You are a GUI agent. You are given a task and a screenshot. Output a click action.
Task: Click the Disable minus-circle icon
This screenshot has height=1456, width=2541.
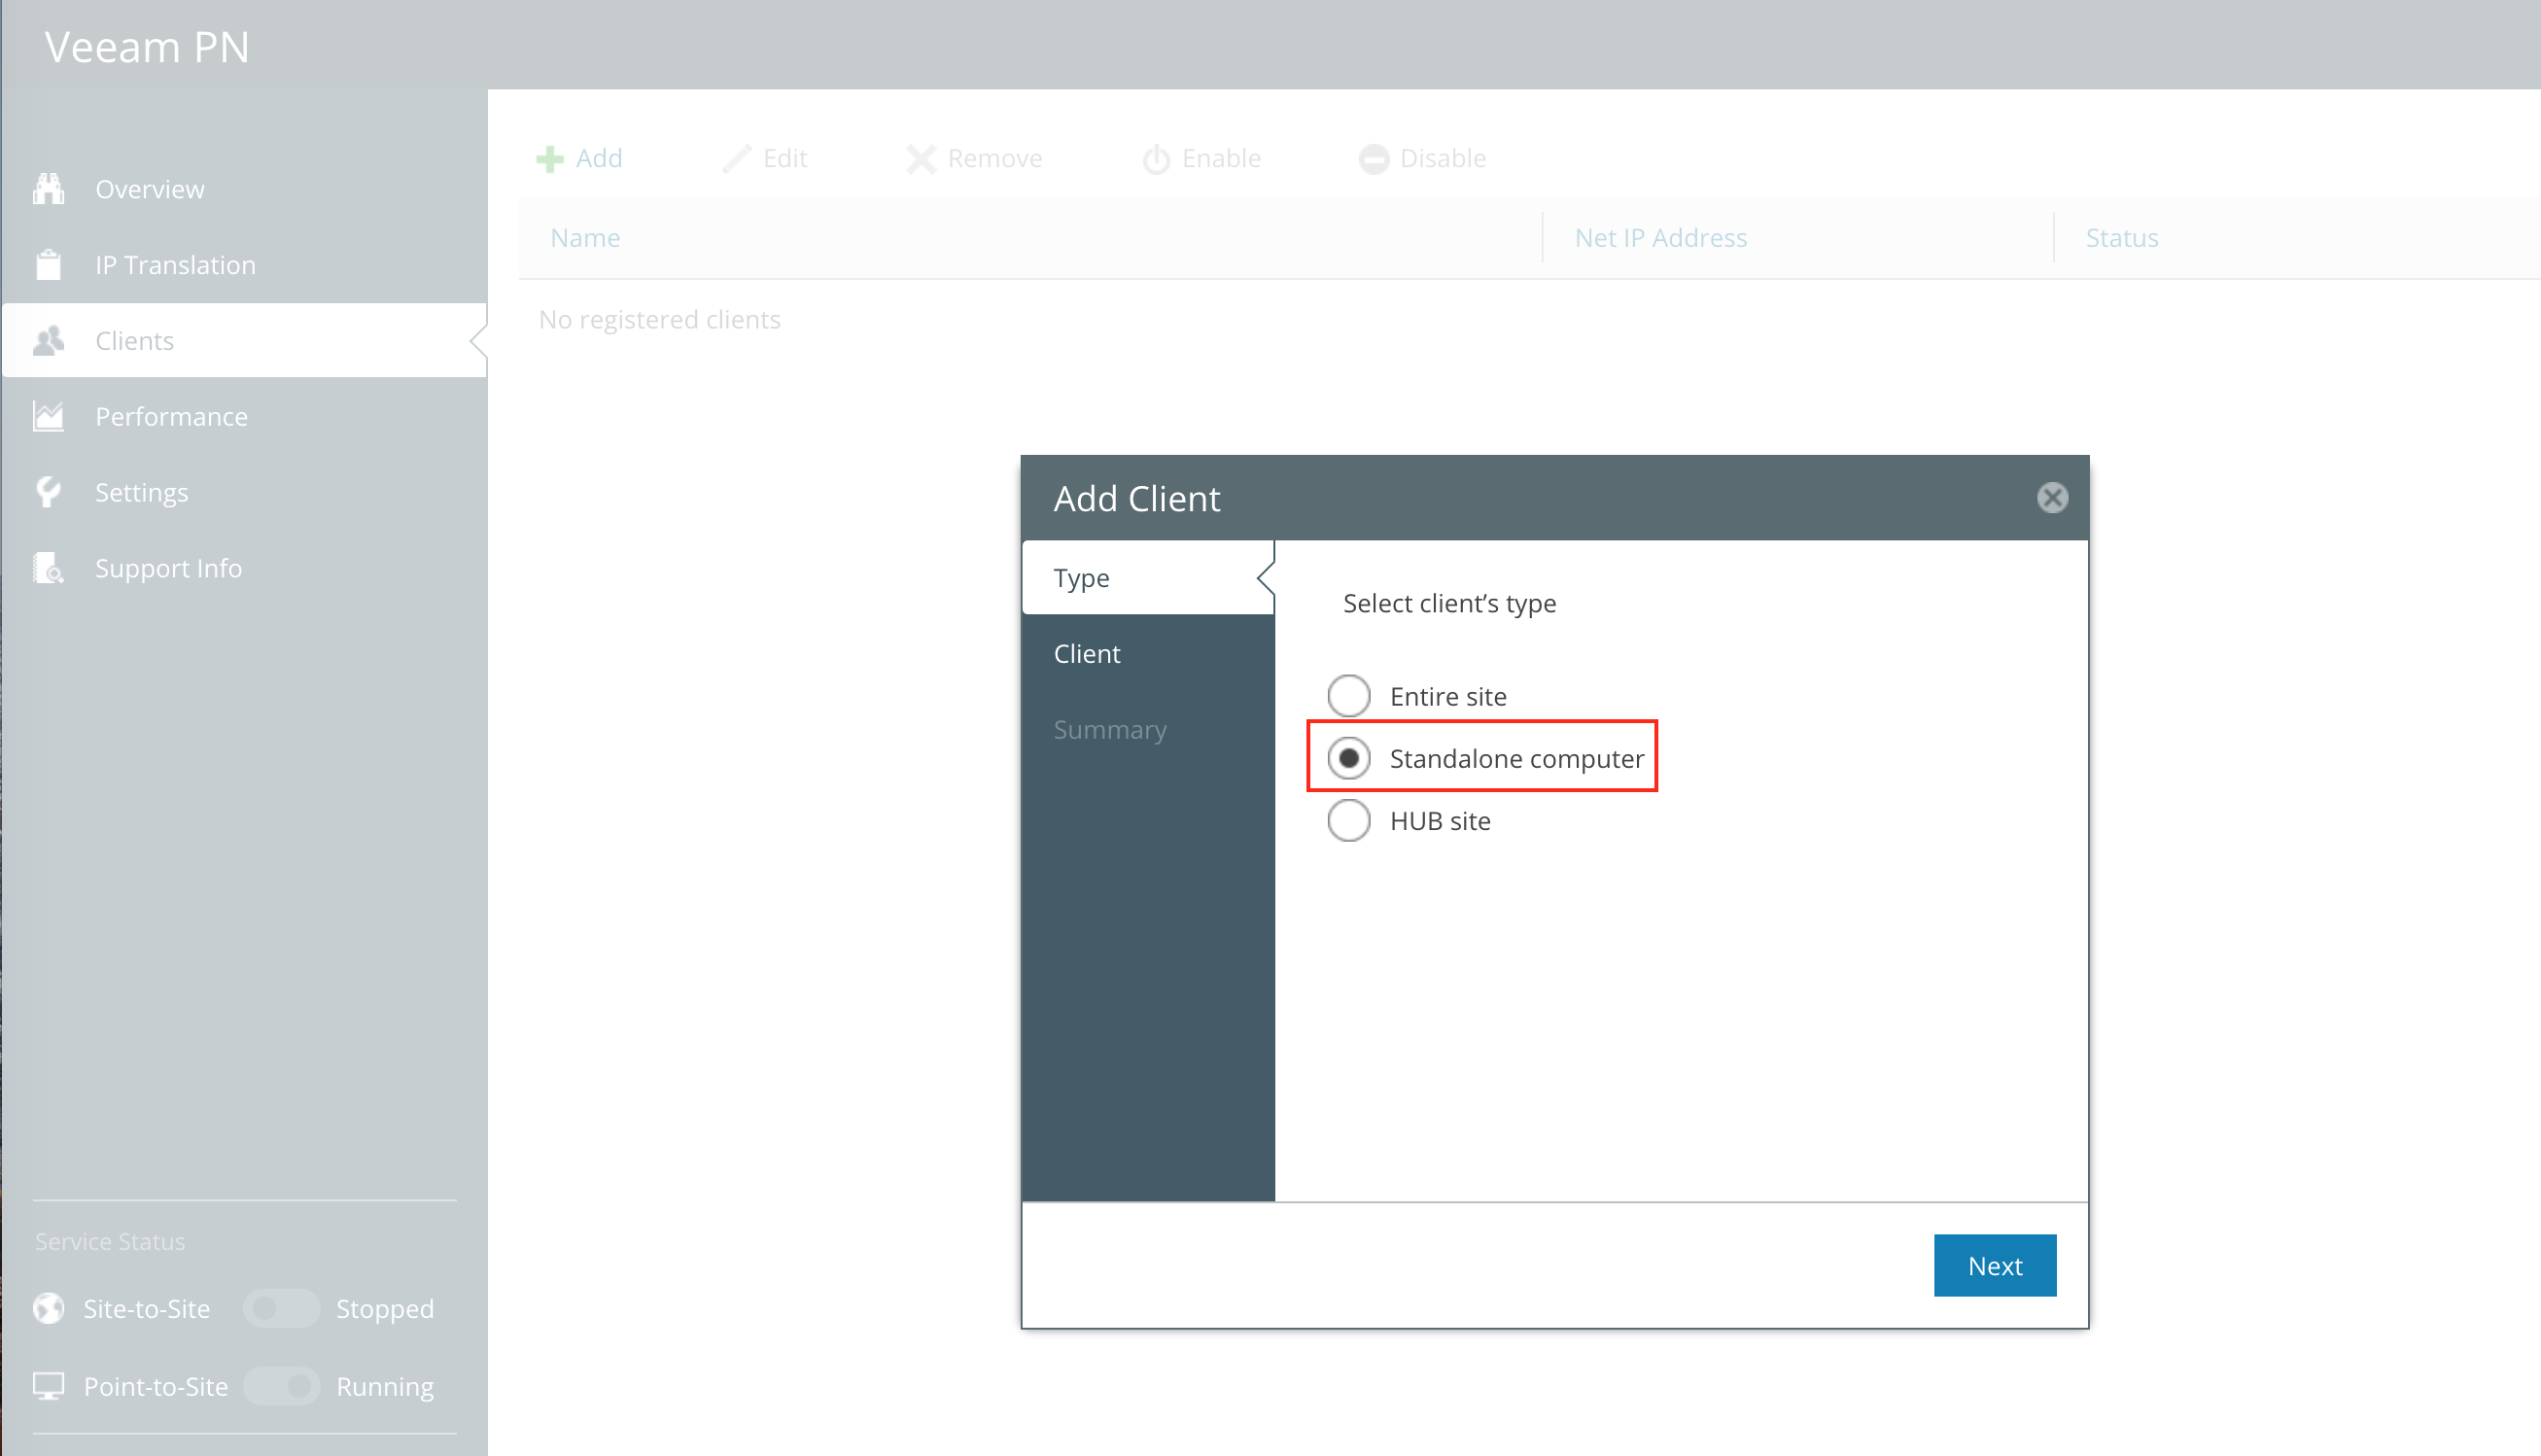pyautogui.click(x=1374, y=159)
